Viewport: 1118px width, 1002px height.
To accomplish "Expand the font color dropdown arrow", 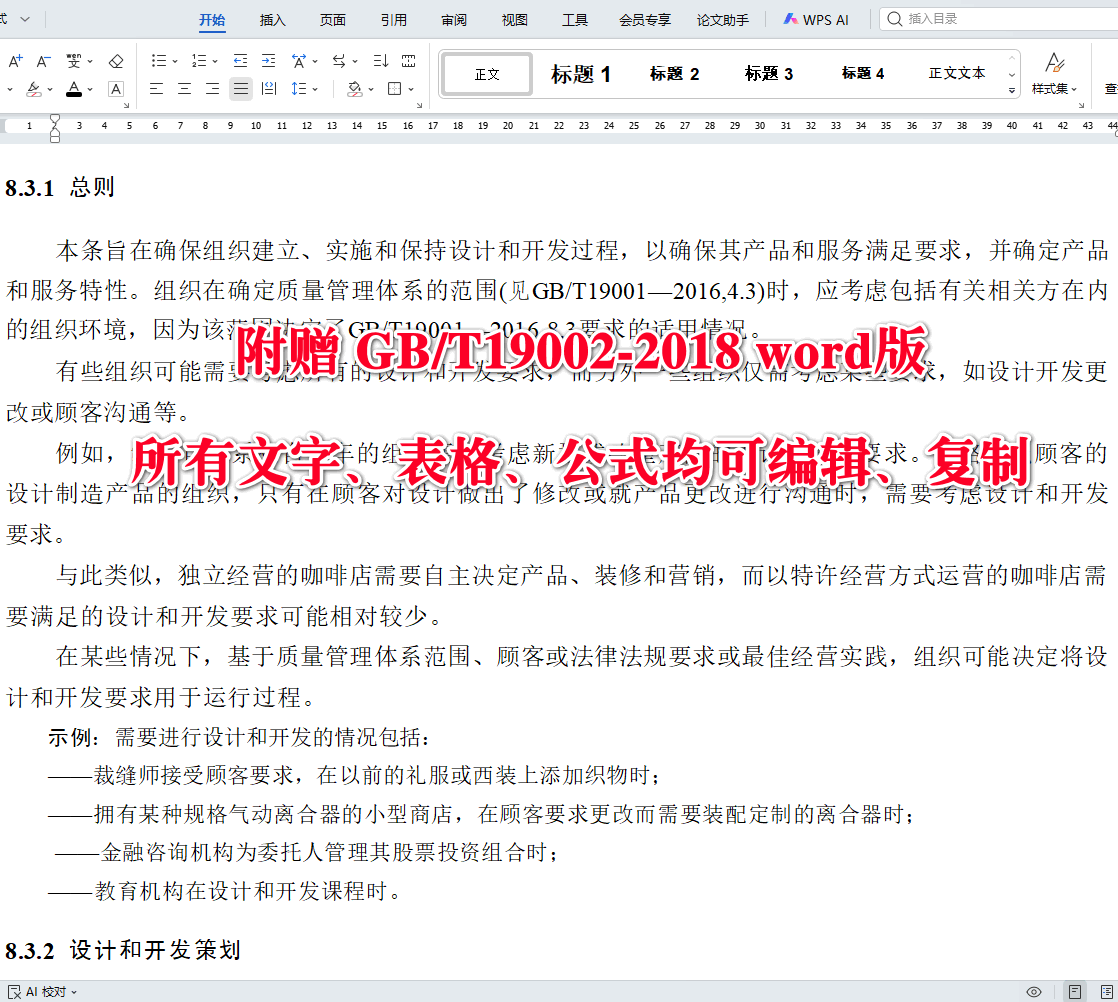I will pos(91,90).
